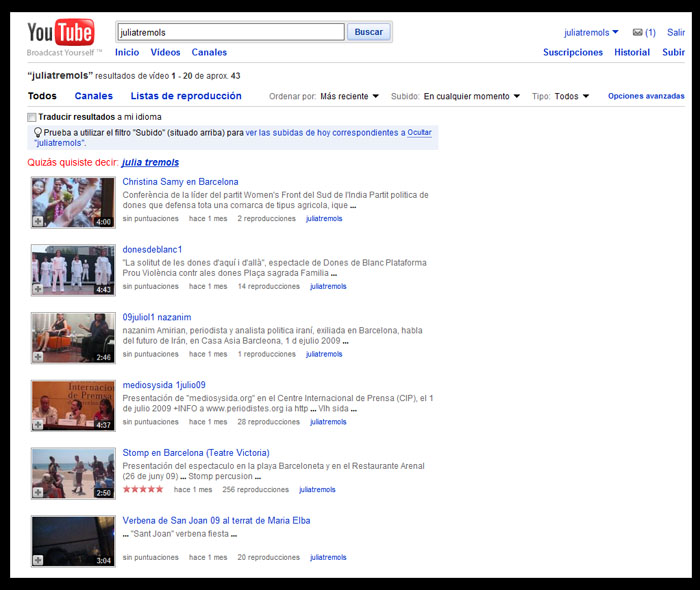This screenshot has width=700, height=590.
Task: Open Verbena de San Joan 09 title
Action: [x=216, y=521]
